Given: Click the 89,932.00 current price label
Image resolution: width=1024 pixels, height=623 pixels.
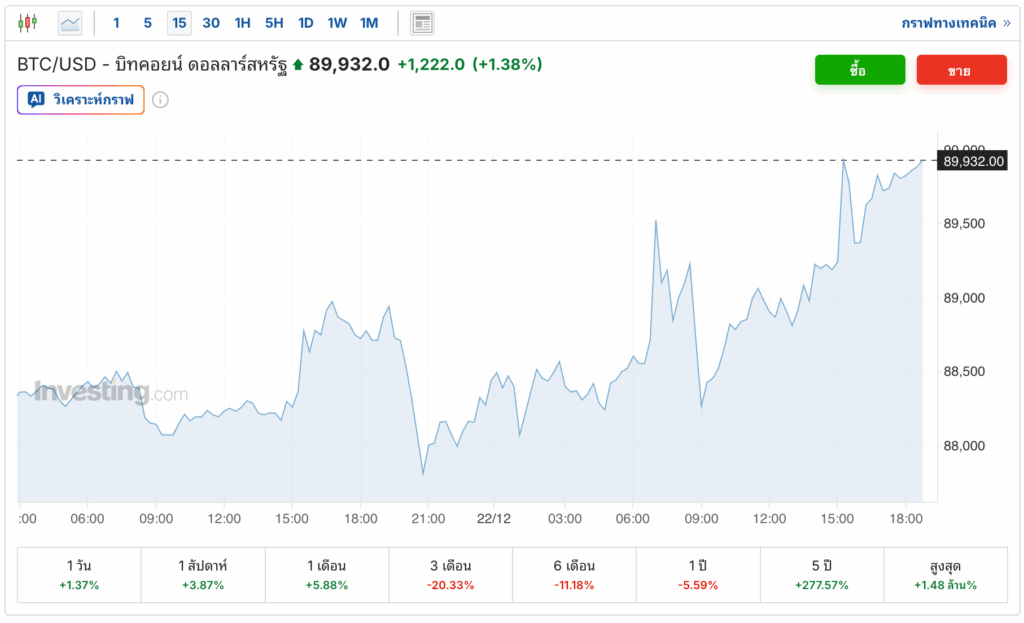Looking at the screenshot, I should 972,160.
